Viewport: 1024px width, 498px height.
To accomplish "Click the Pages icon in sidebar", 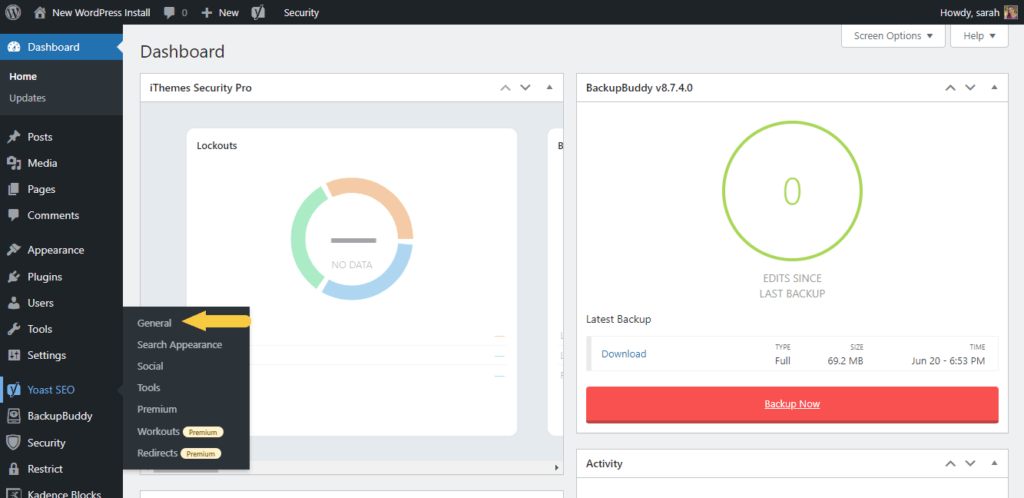I will (14, 189).
